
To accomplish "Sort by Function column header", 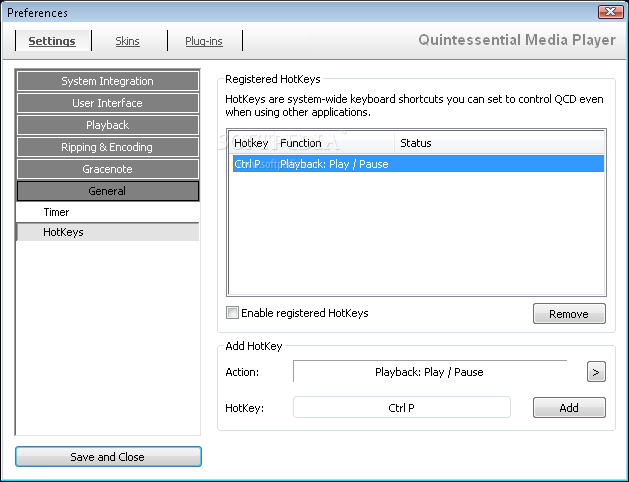I will tap(335, 143).
